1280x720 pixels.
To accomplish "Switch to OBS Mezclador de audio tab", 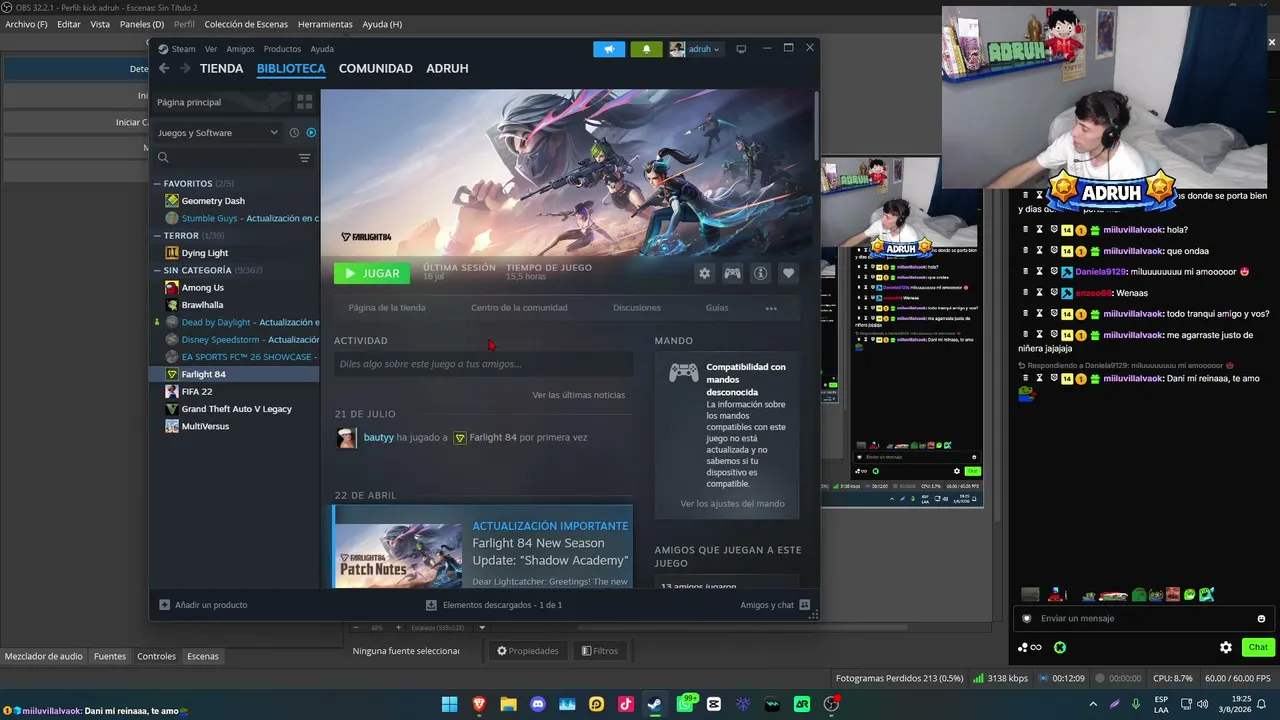I will click(44, 657).
